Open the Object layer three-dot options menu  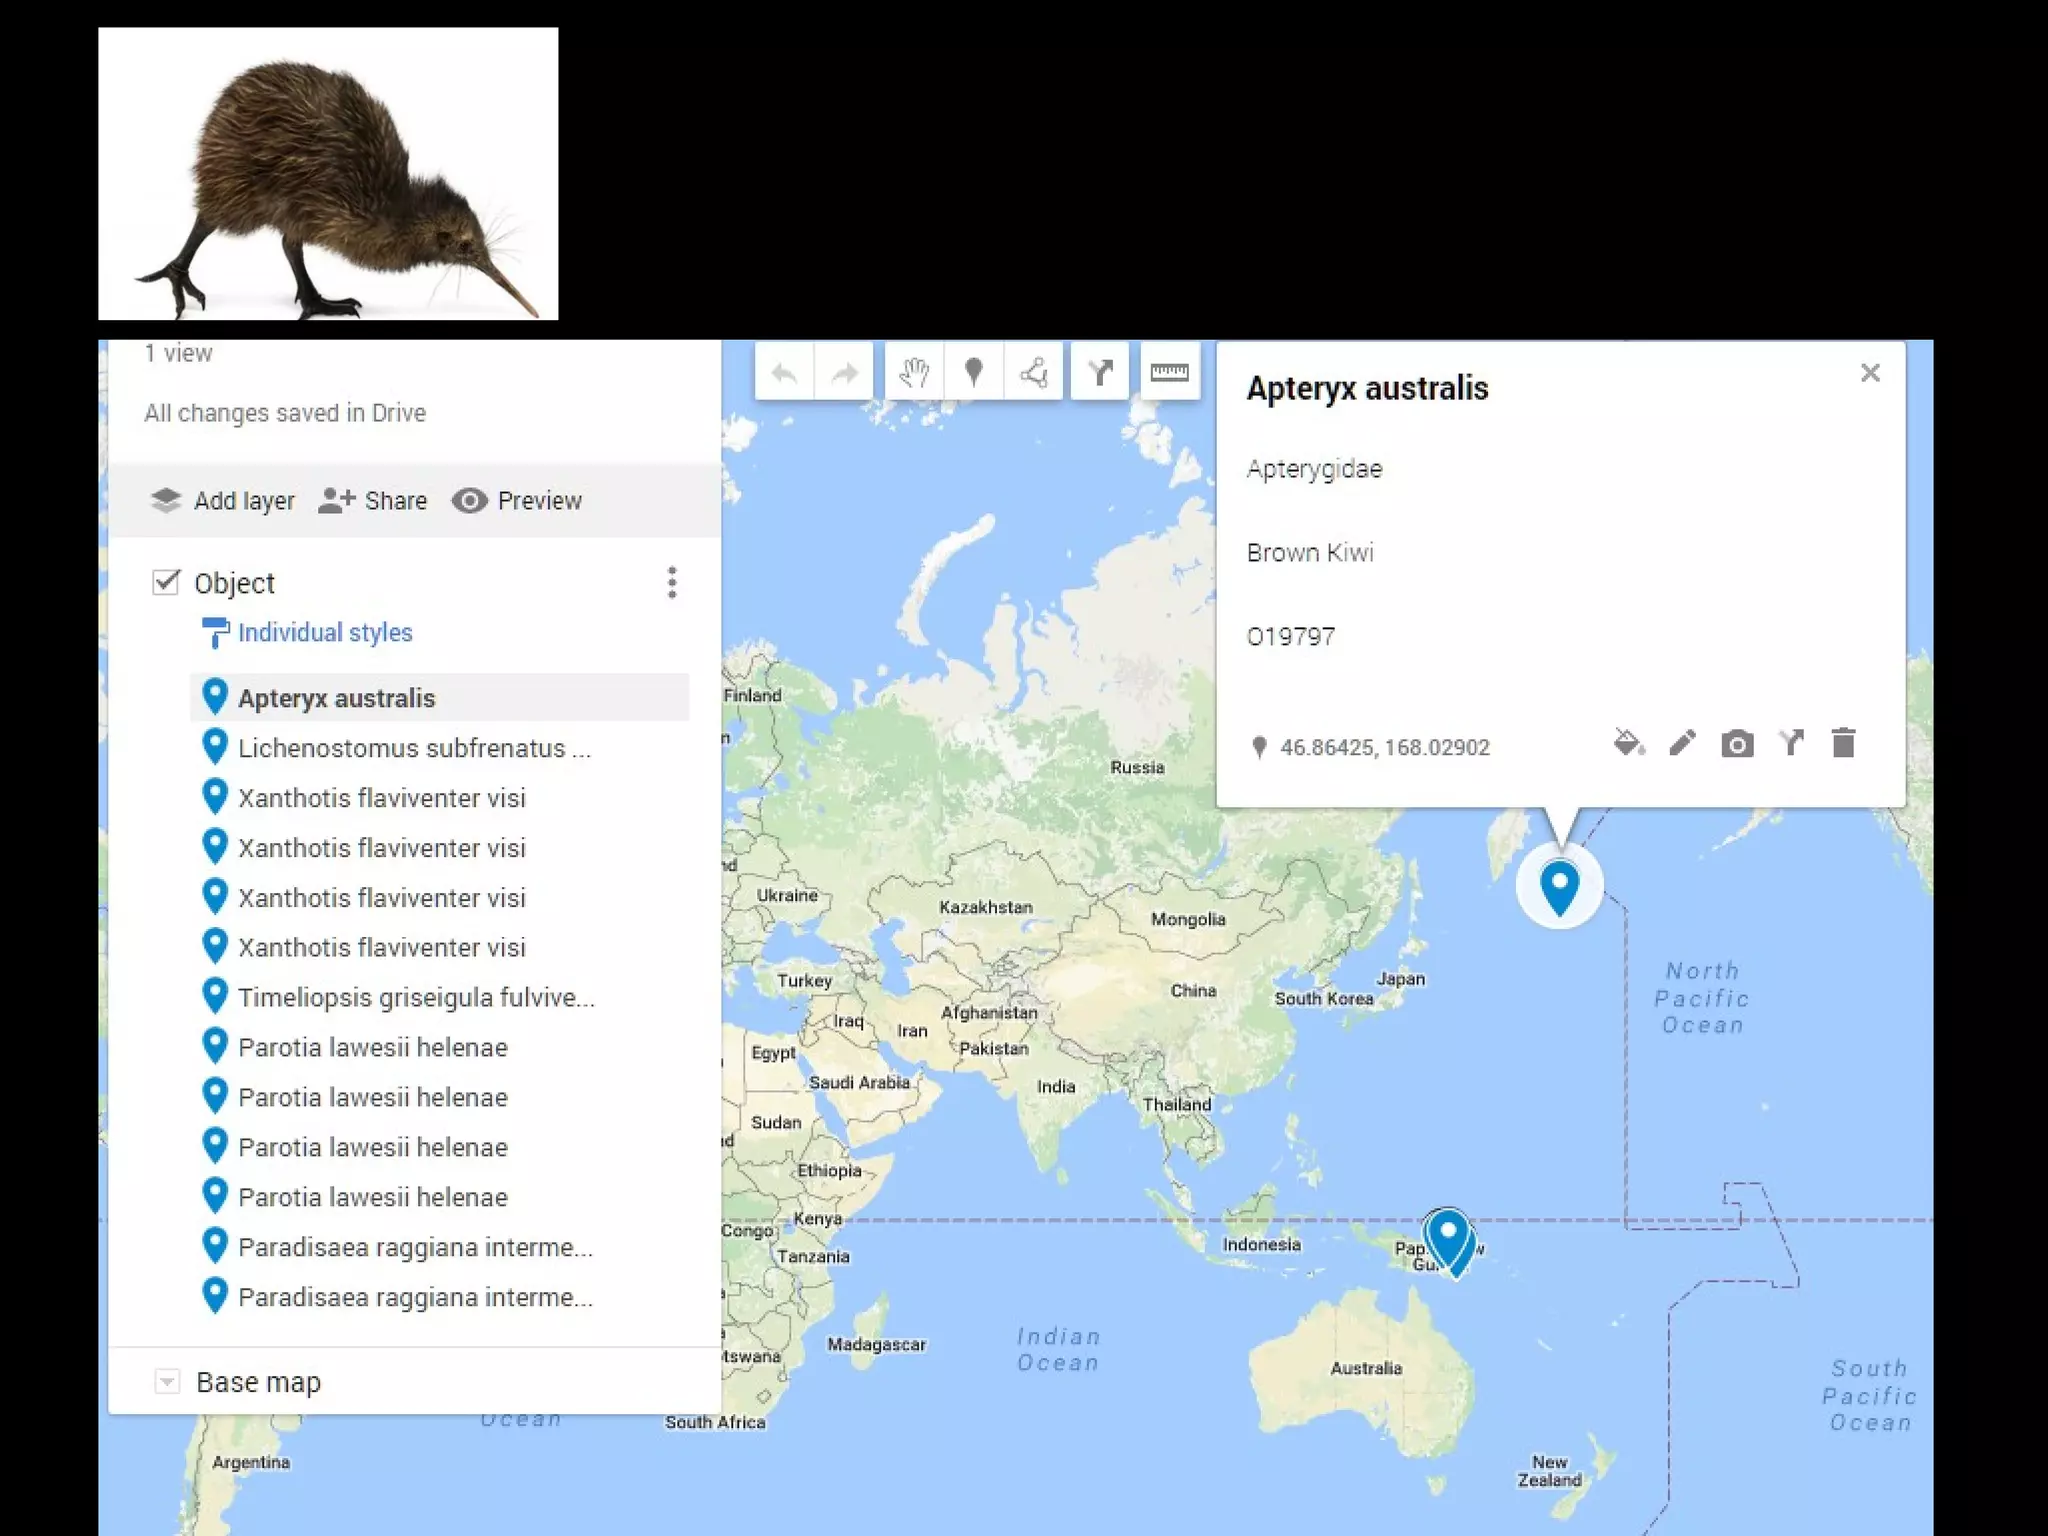click(672, 582)
